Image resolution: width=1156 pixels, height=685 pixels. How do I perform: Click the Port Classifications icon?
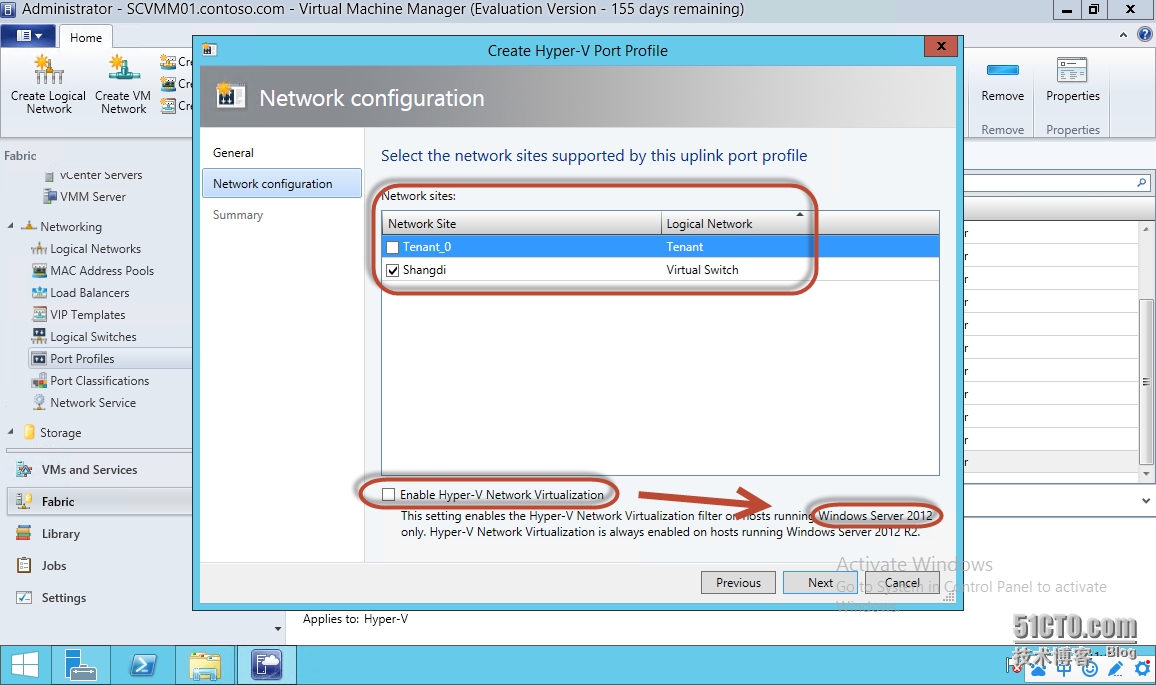coord(39,380)
